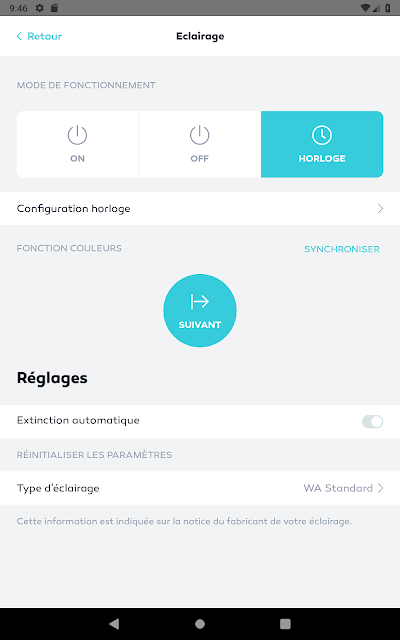Tap the Android back triangle icon

click(x=114, y=623)
